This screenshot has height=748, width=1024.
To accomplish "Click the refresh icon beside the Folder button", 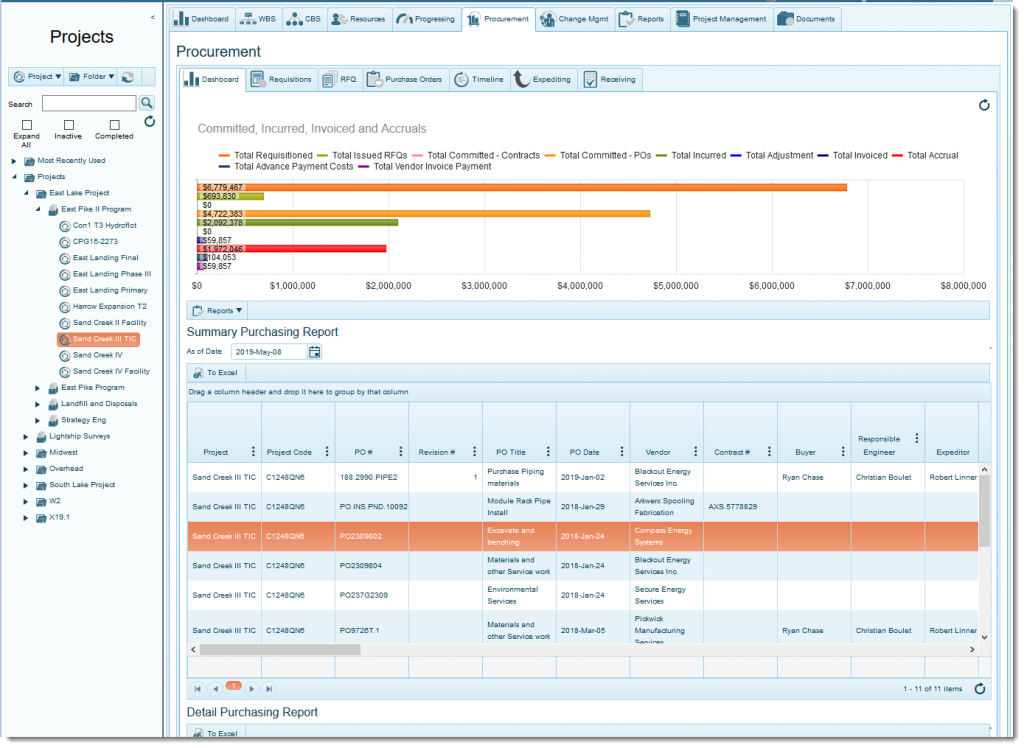I will tap(126, 77).
